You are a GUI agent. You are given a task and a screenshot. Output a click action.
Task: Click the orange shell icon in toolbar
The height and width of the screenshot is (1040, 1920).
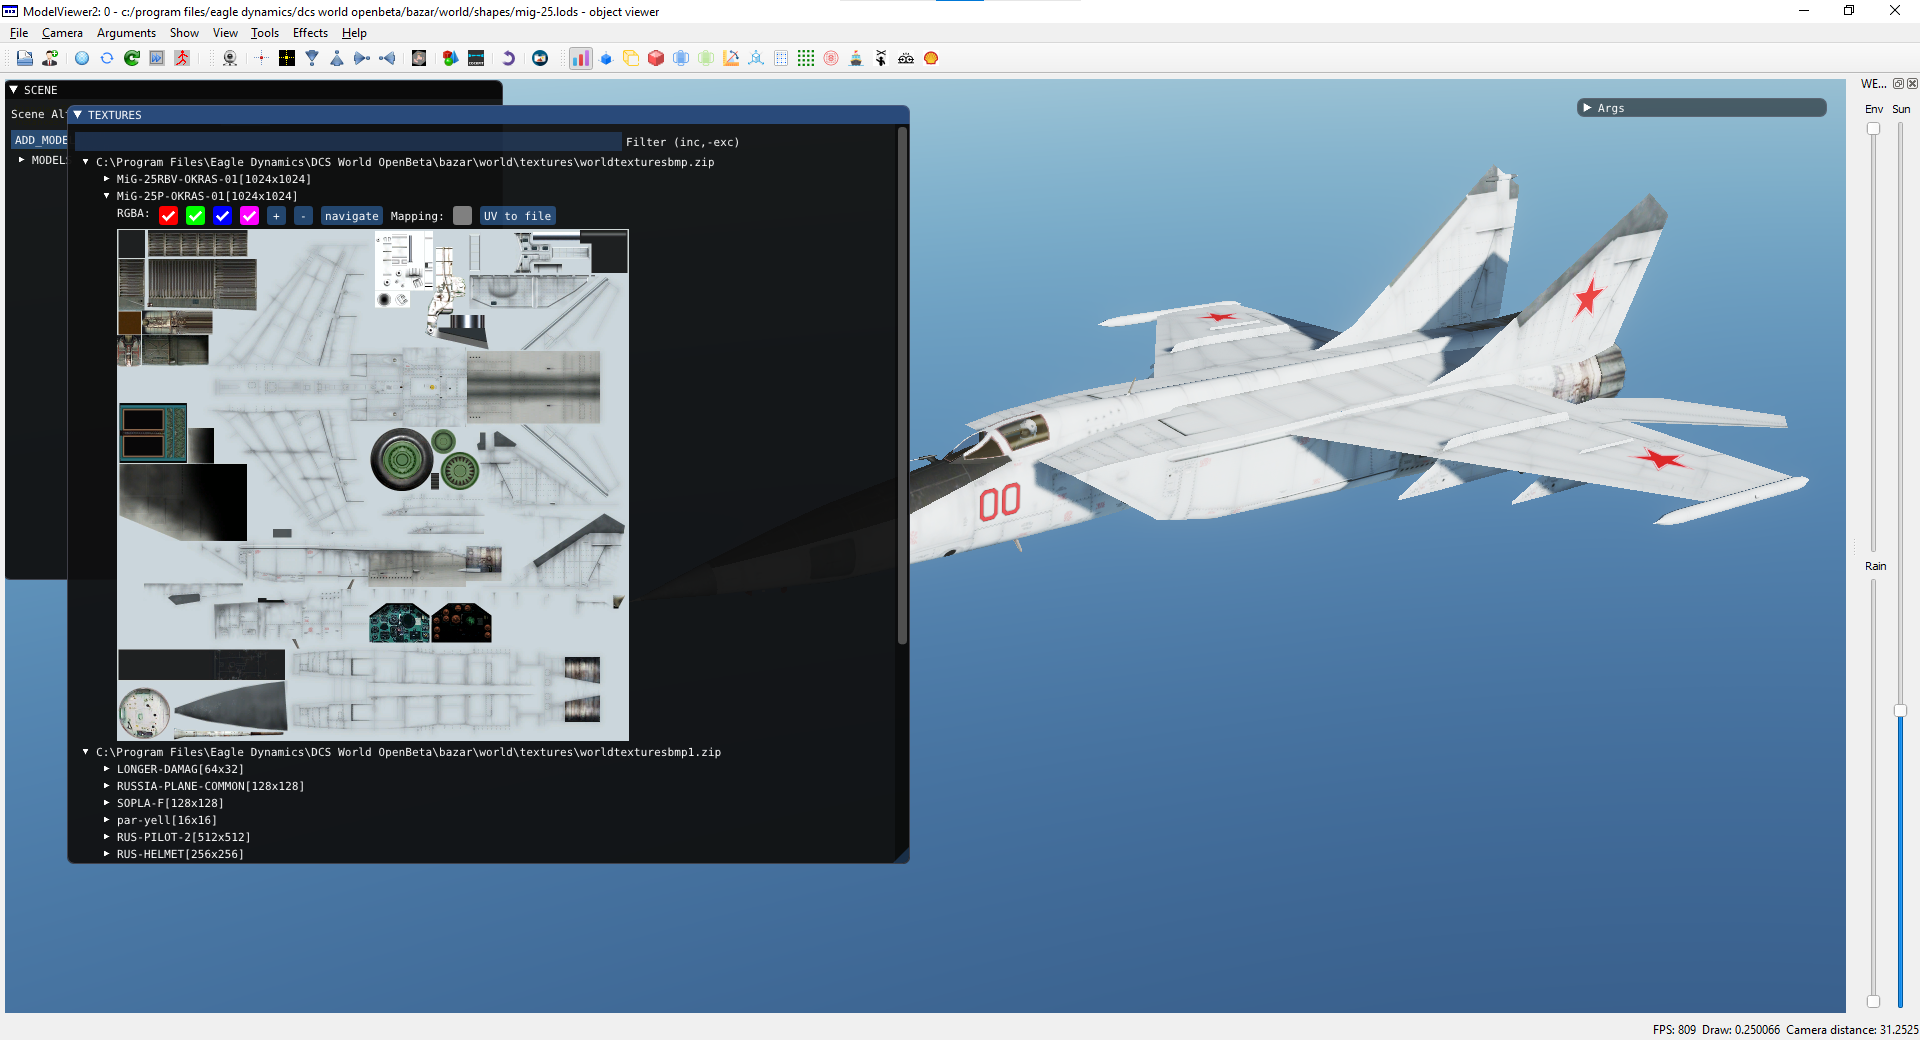(931, 58)
